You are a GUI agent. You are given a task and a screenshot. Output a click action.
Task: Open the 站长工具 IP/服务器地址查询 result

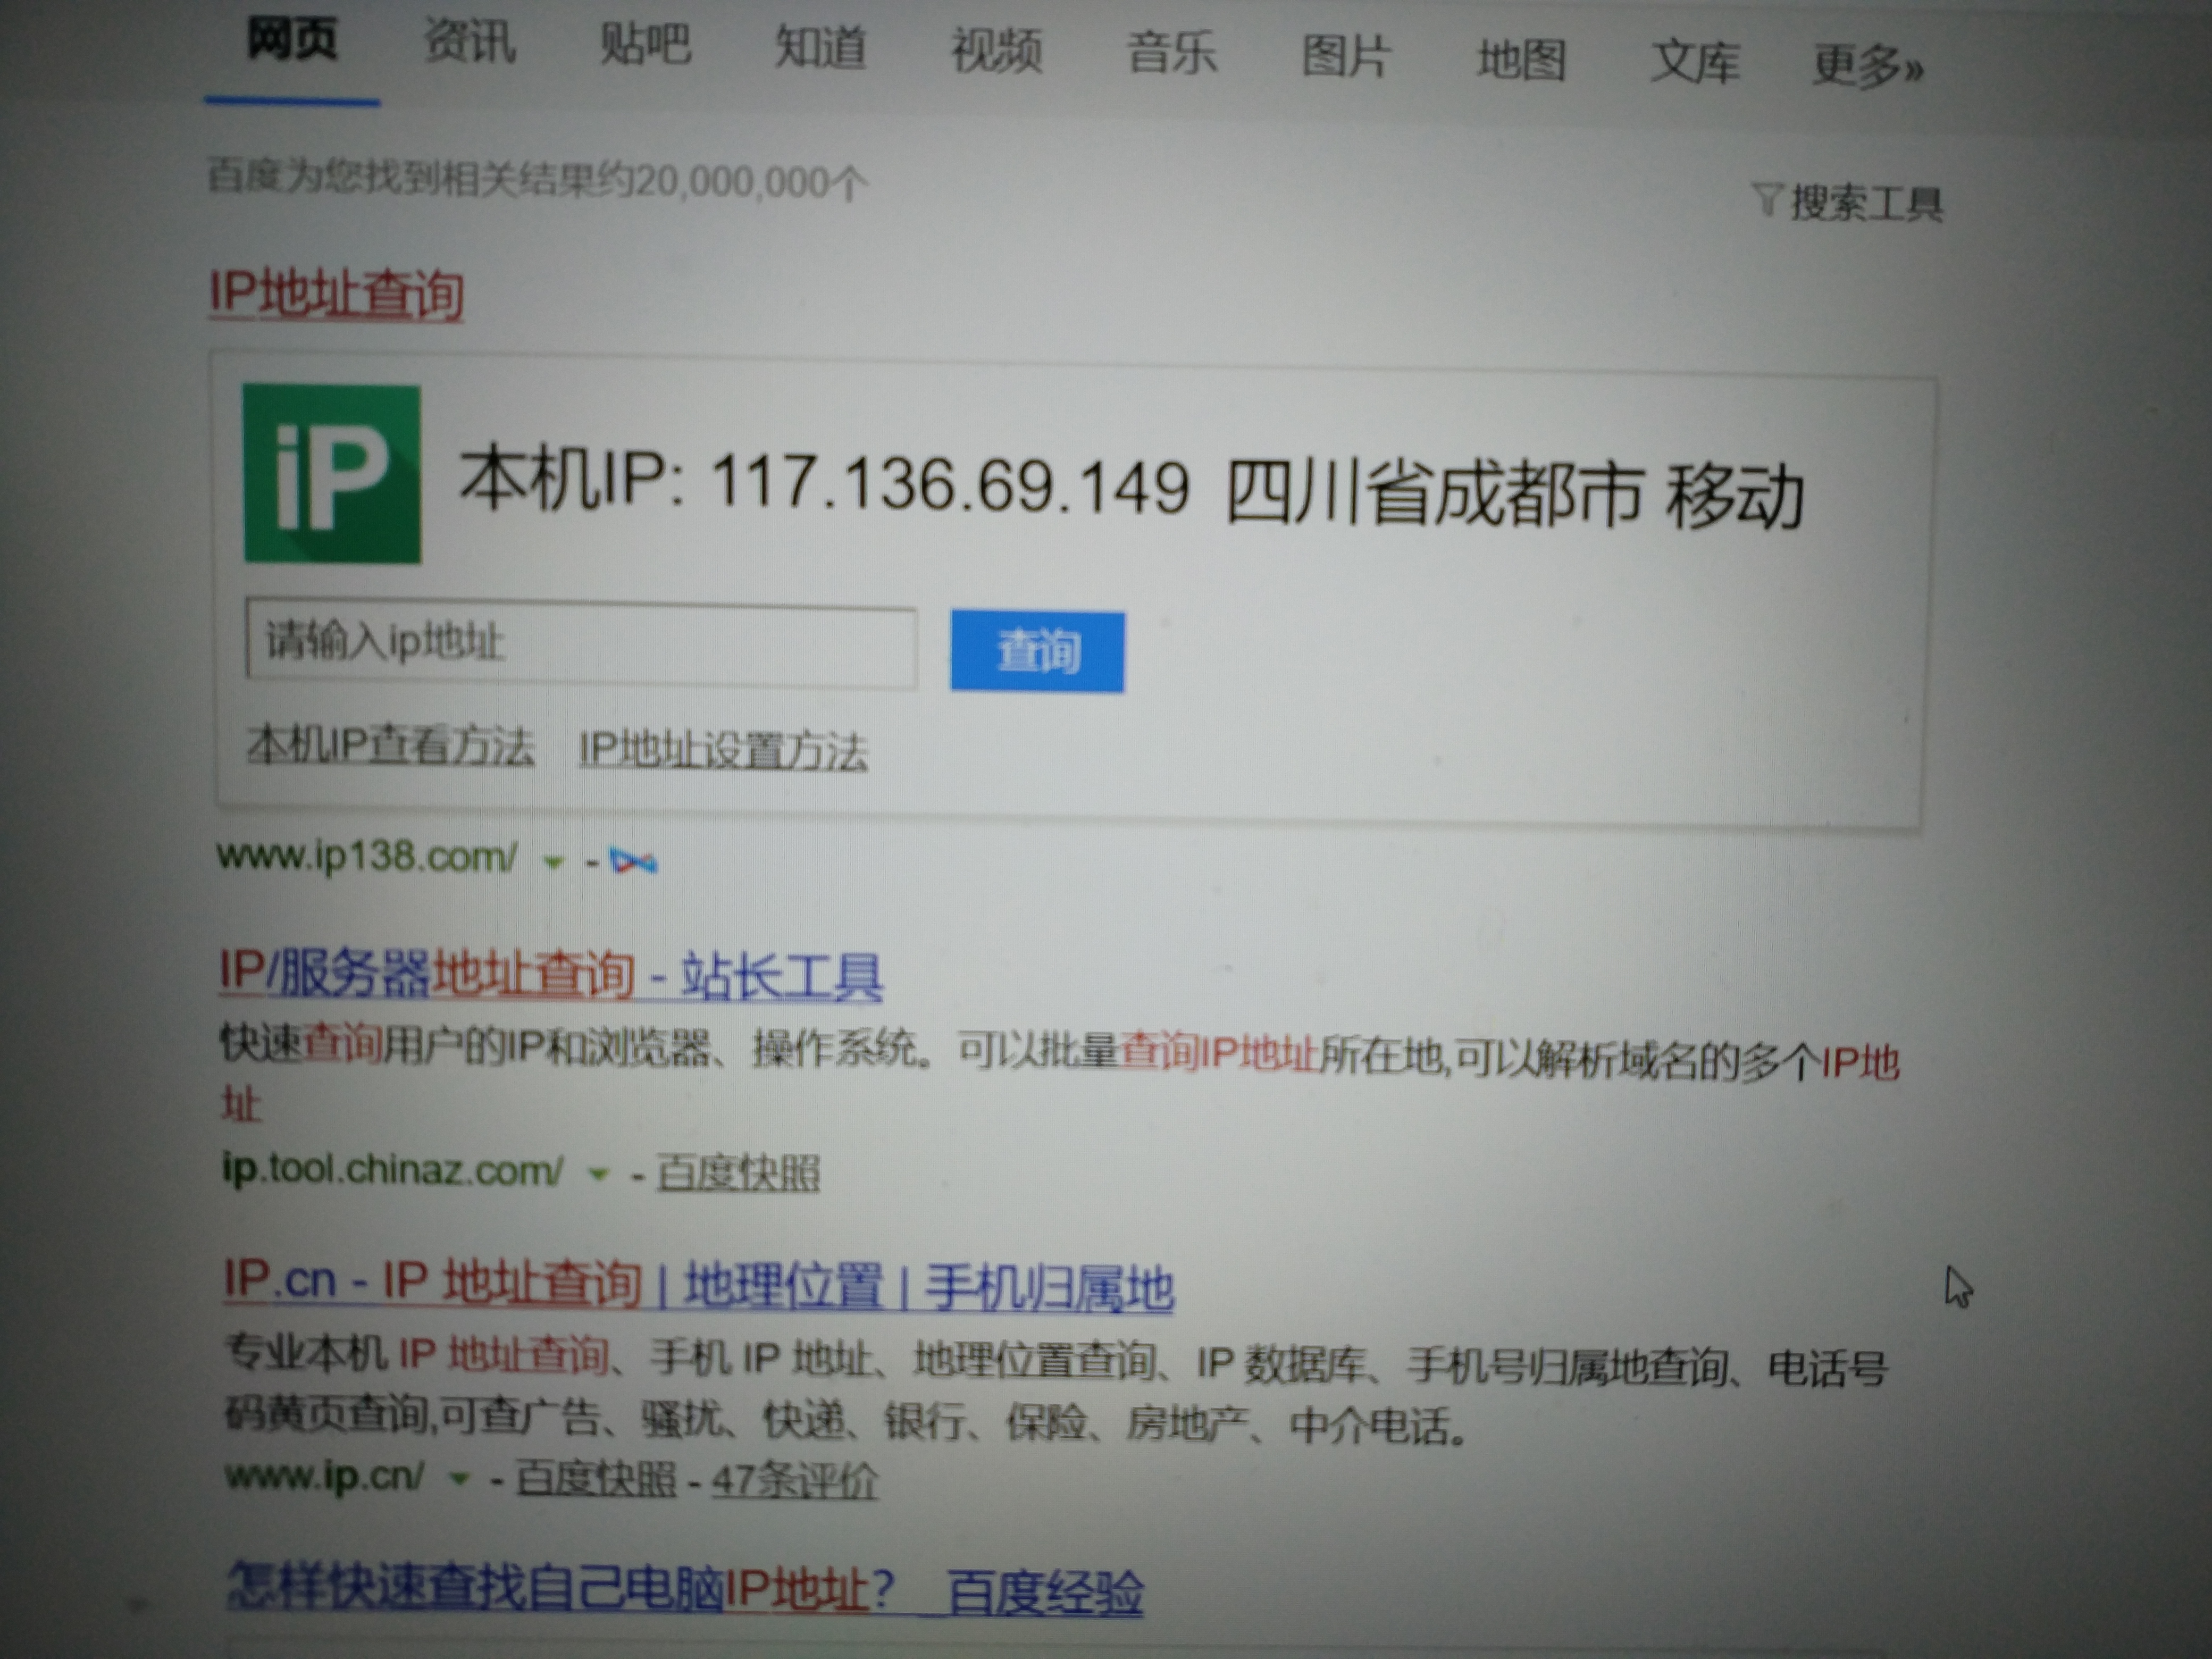pyautogui.click(x=550, y=974)
